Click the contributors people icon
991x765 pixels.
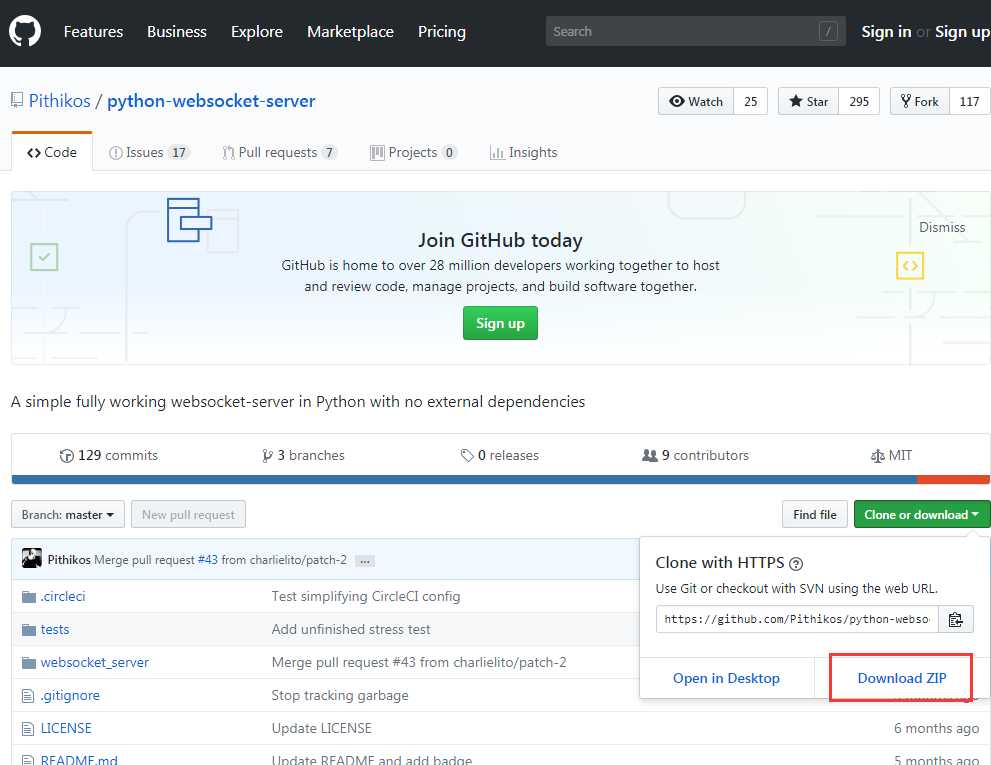(x=650, y=455)
